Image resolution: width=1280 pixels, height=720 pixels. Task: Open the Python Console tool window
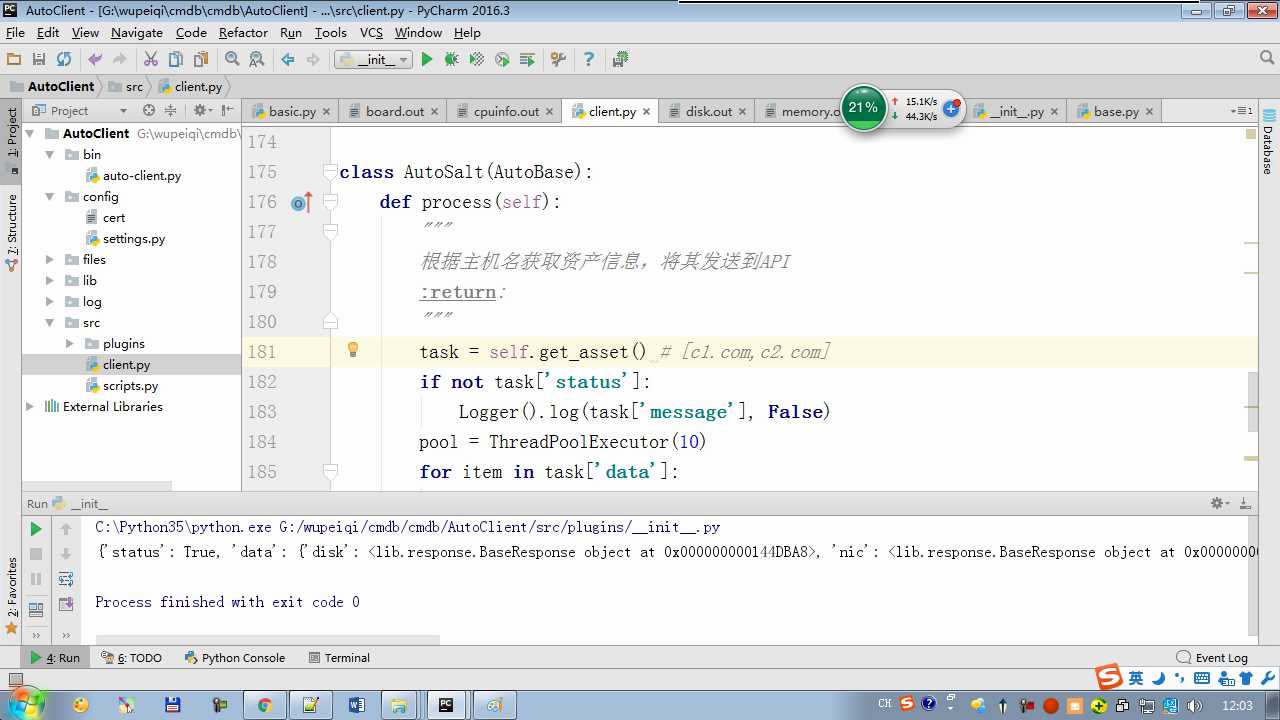tap(235, 658)
